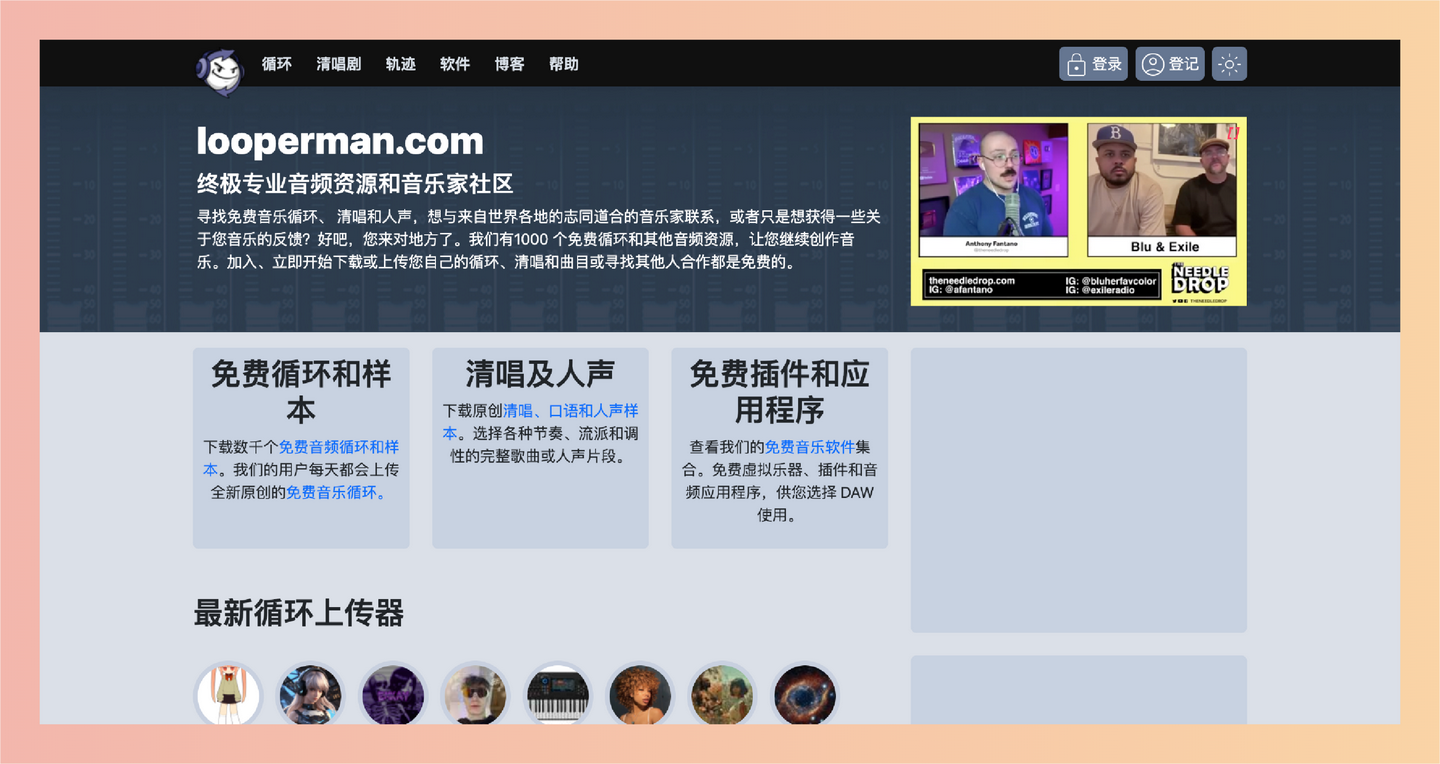Image resolution: width=1440 pixels, height=764 pixels.
Task: Click the Needle Drop video advertisement
Action: (x=1078, y=211)
